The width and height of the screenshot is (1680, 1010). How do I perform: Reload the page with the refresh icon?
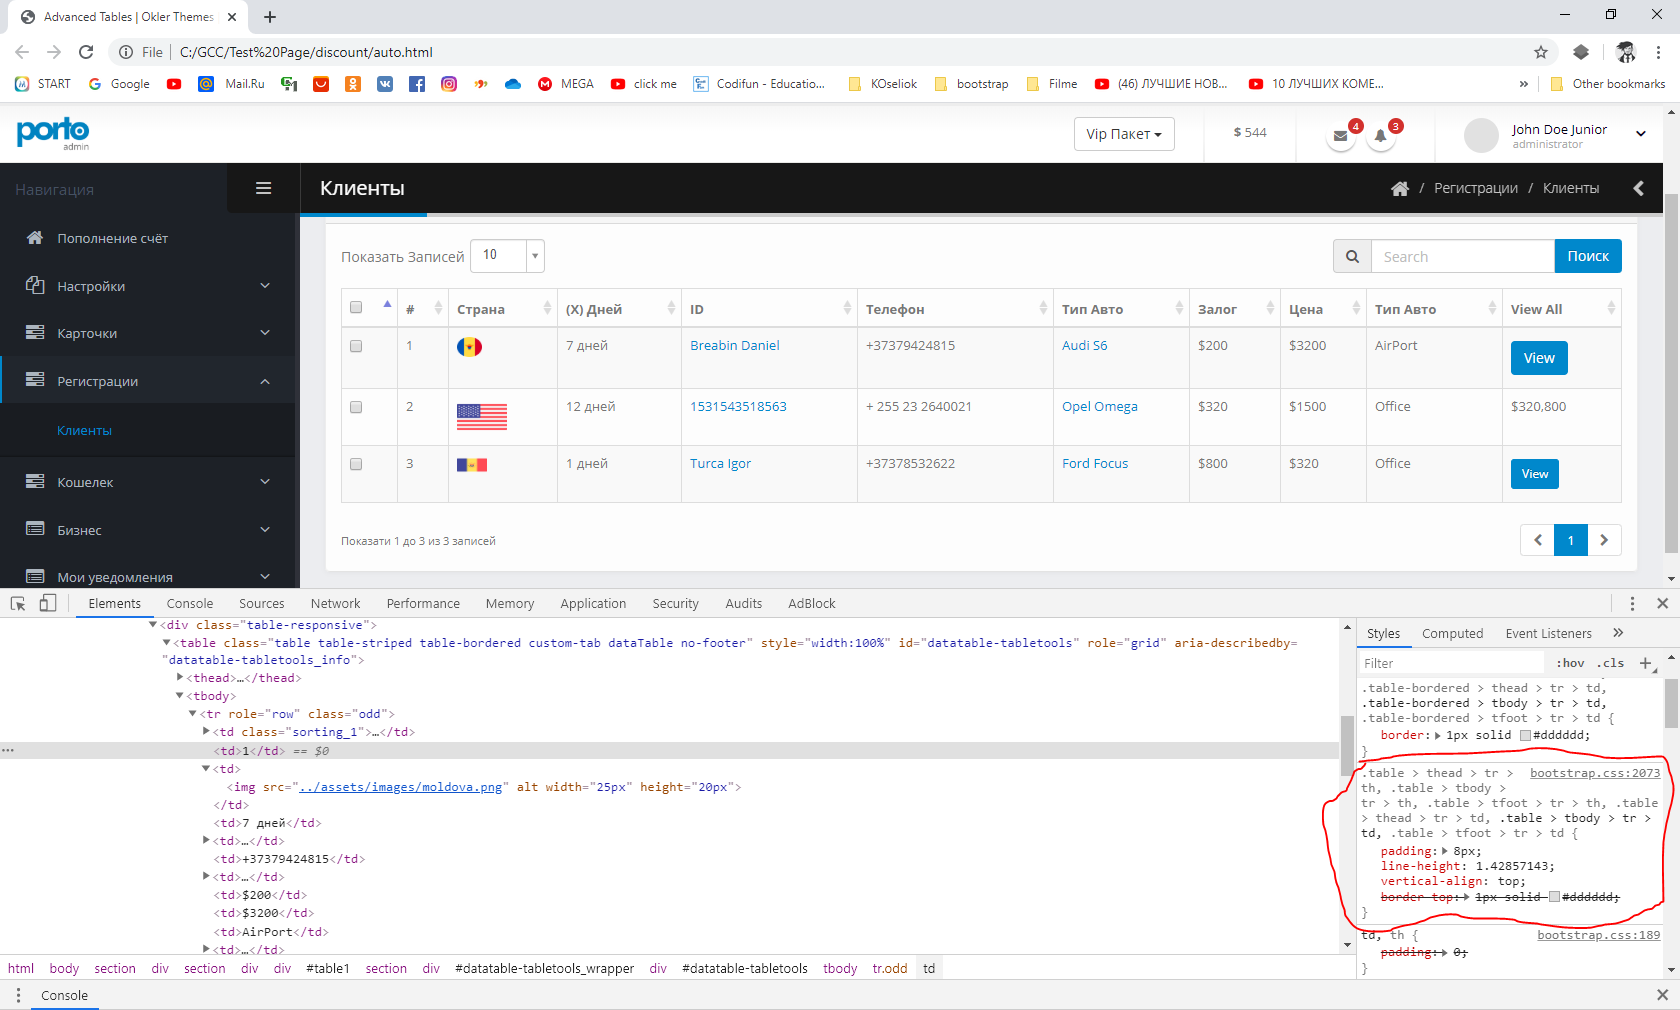click(x=86, y=52)
